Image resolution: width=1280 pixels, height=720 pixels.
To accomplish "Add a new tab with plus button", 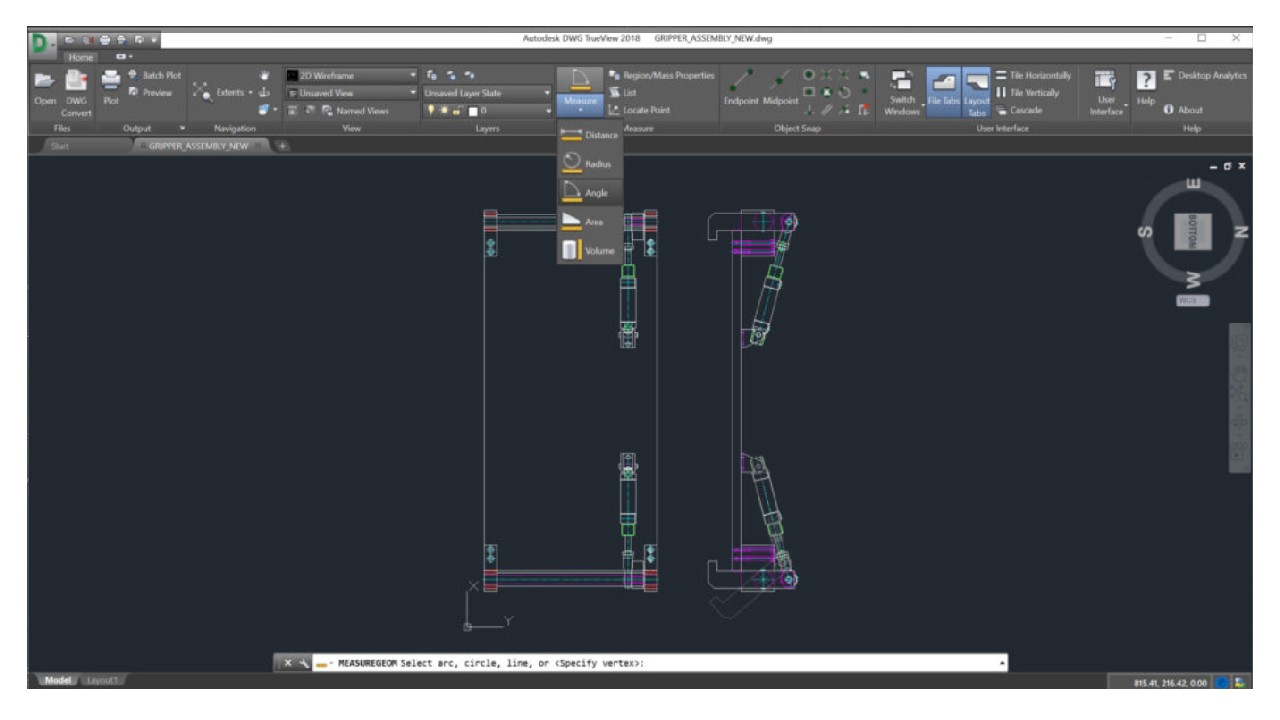I will (x=283, y=146).
